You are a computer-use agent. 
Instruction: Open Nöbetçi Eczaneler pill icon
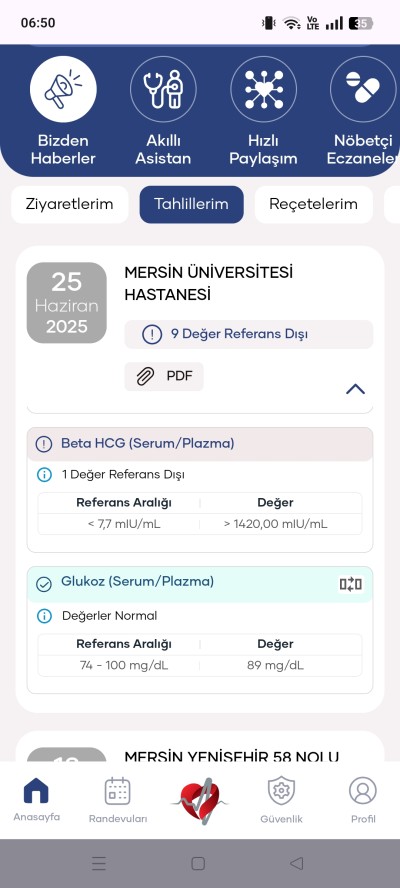point(364,89)
